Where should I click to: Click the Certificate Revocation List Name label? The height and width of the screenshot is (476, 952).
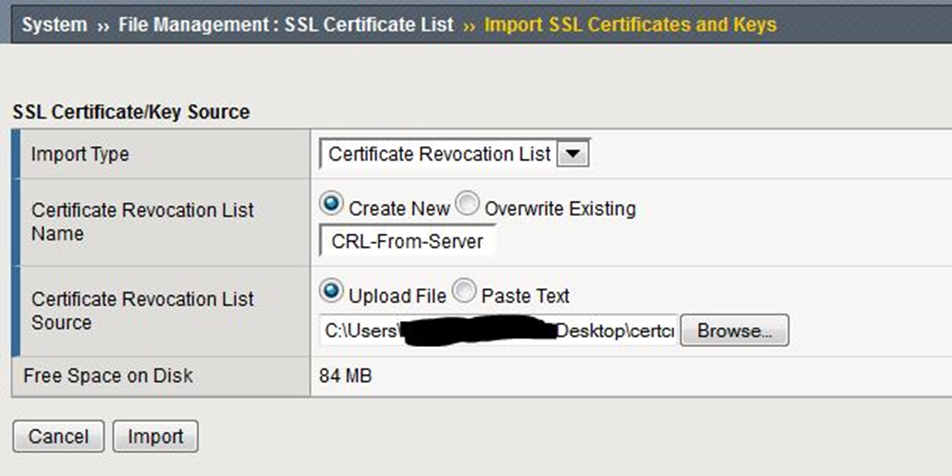143,222
